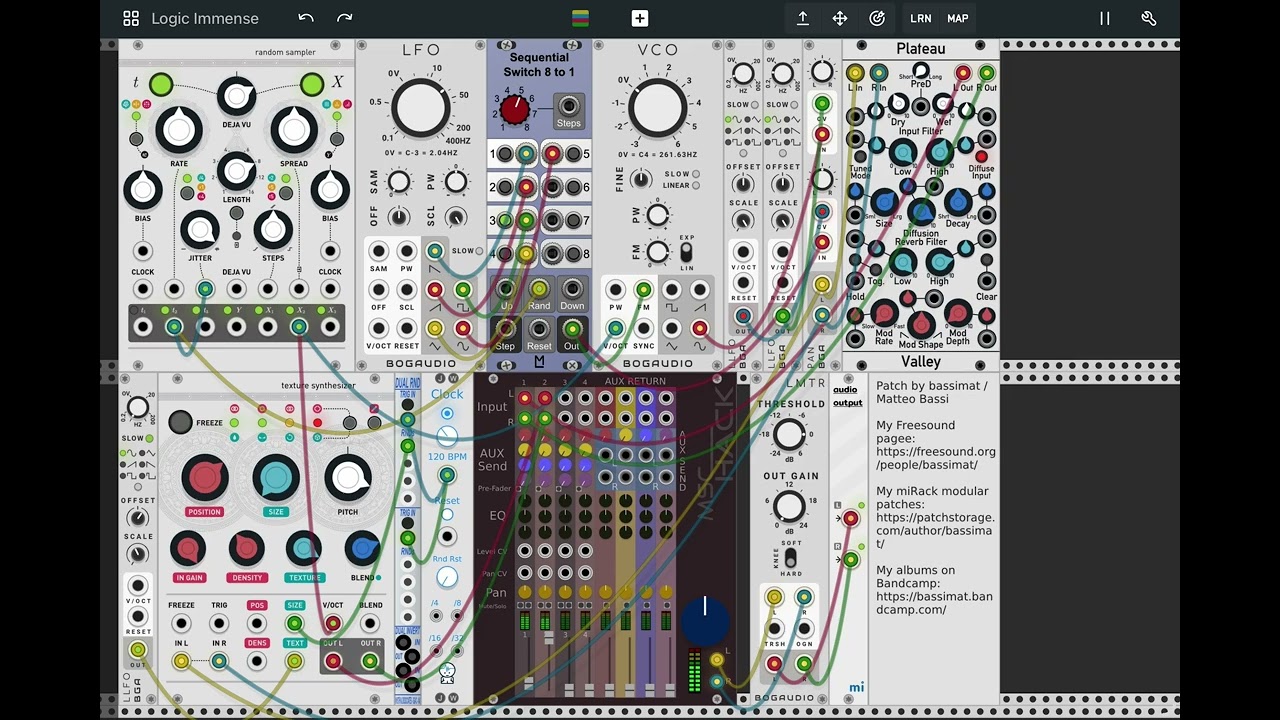This screenshot has width=1280, height=720.
Task: Click the Clock BPM tempo knob
Action: tap(447, 436)
